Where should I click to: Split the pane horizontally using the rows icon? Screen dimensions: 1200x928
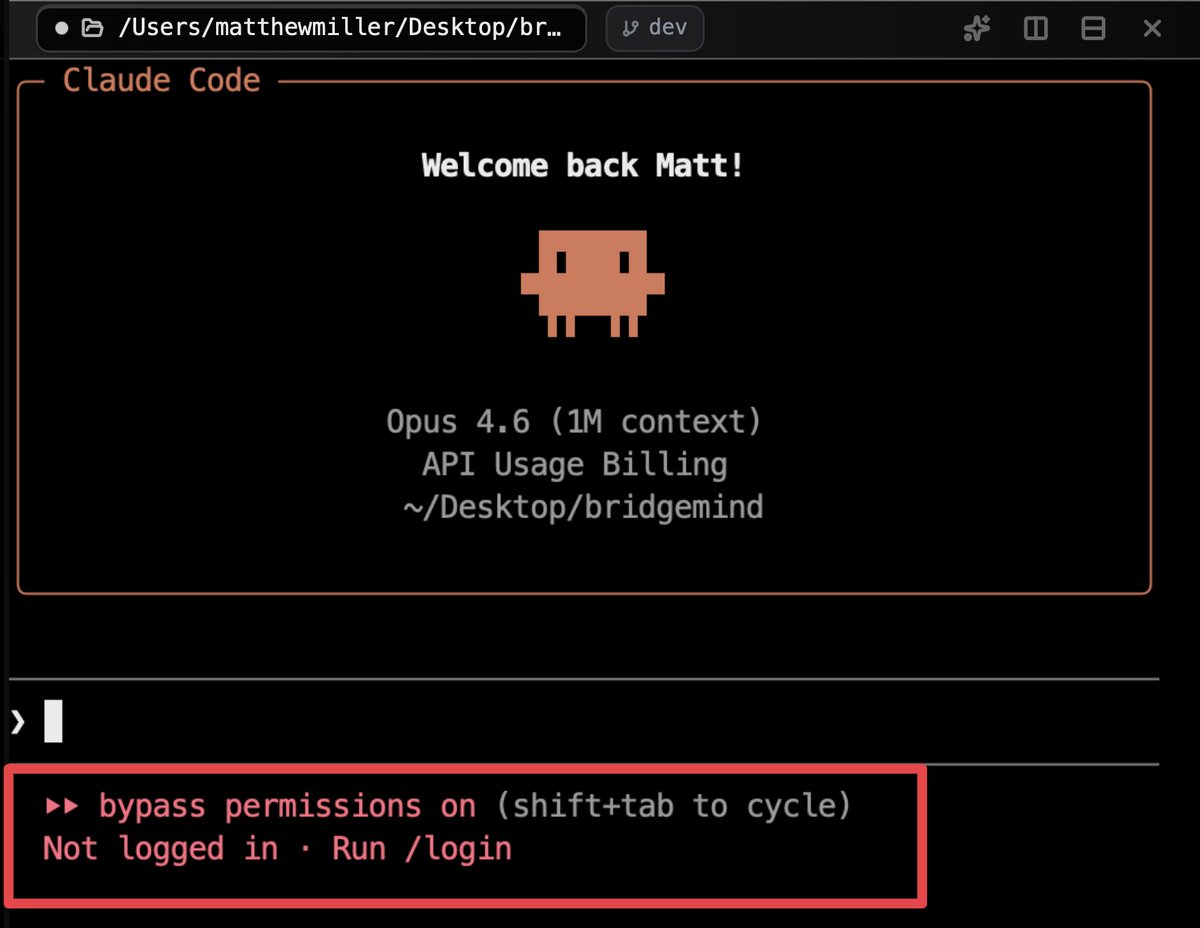(x=1094, y=29)
